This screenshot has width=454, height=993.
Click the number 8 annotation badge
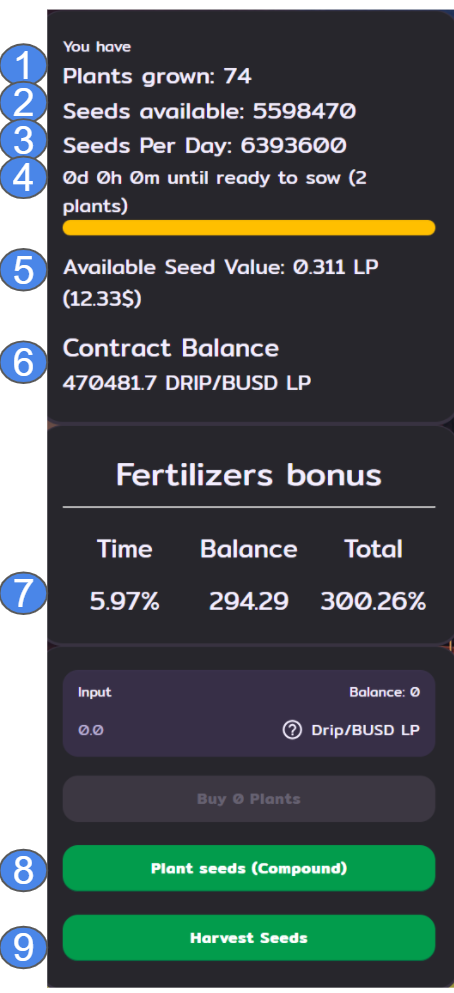tap(23, 870)
